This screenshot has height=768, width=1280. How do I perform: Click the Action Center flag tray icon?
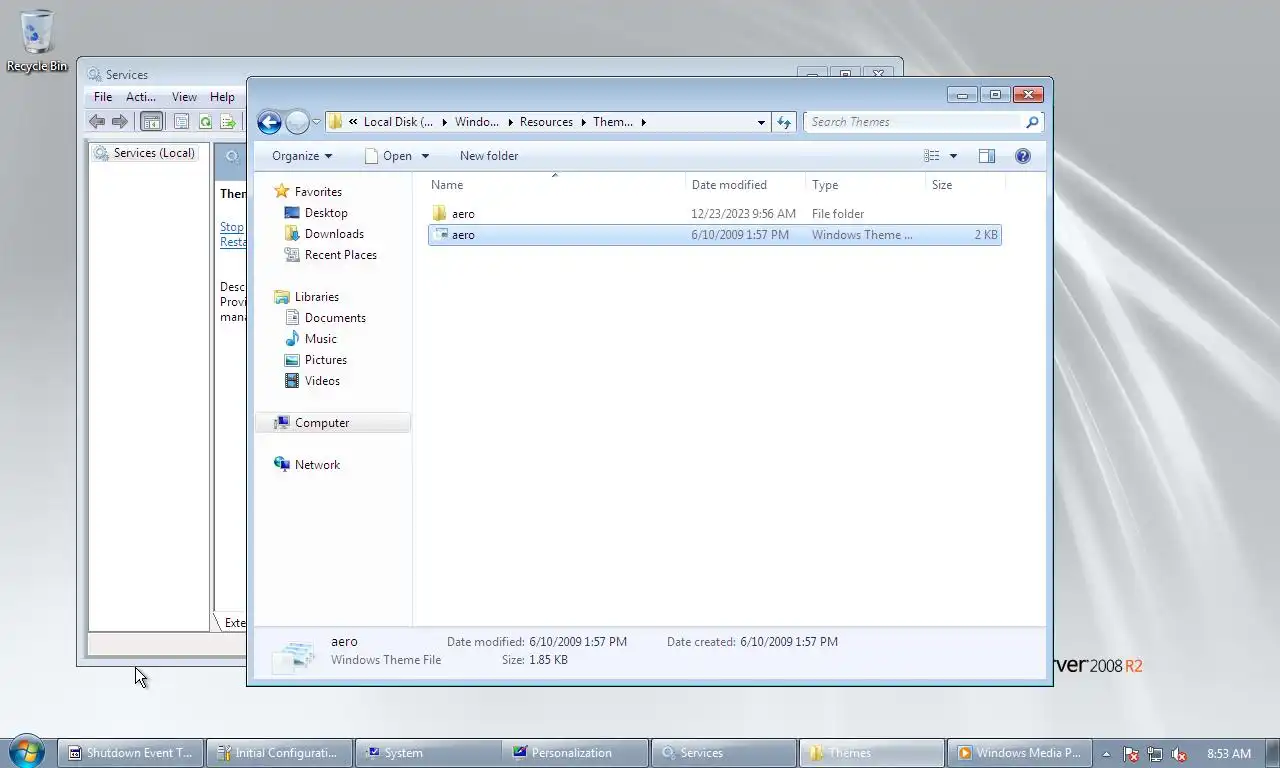pyautogui.click(x=1131, y=754)
